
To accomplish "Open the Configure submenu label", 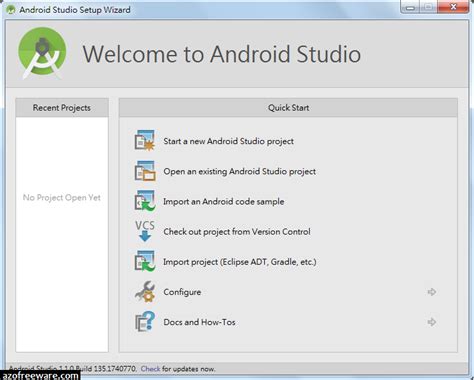I will click(x=182, y=292).
